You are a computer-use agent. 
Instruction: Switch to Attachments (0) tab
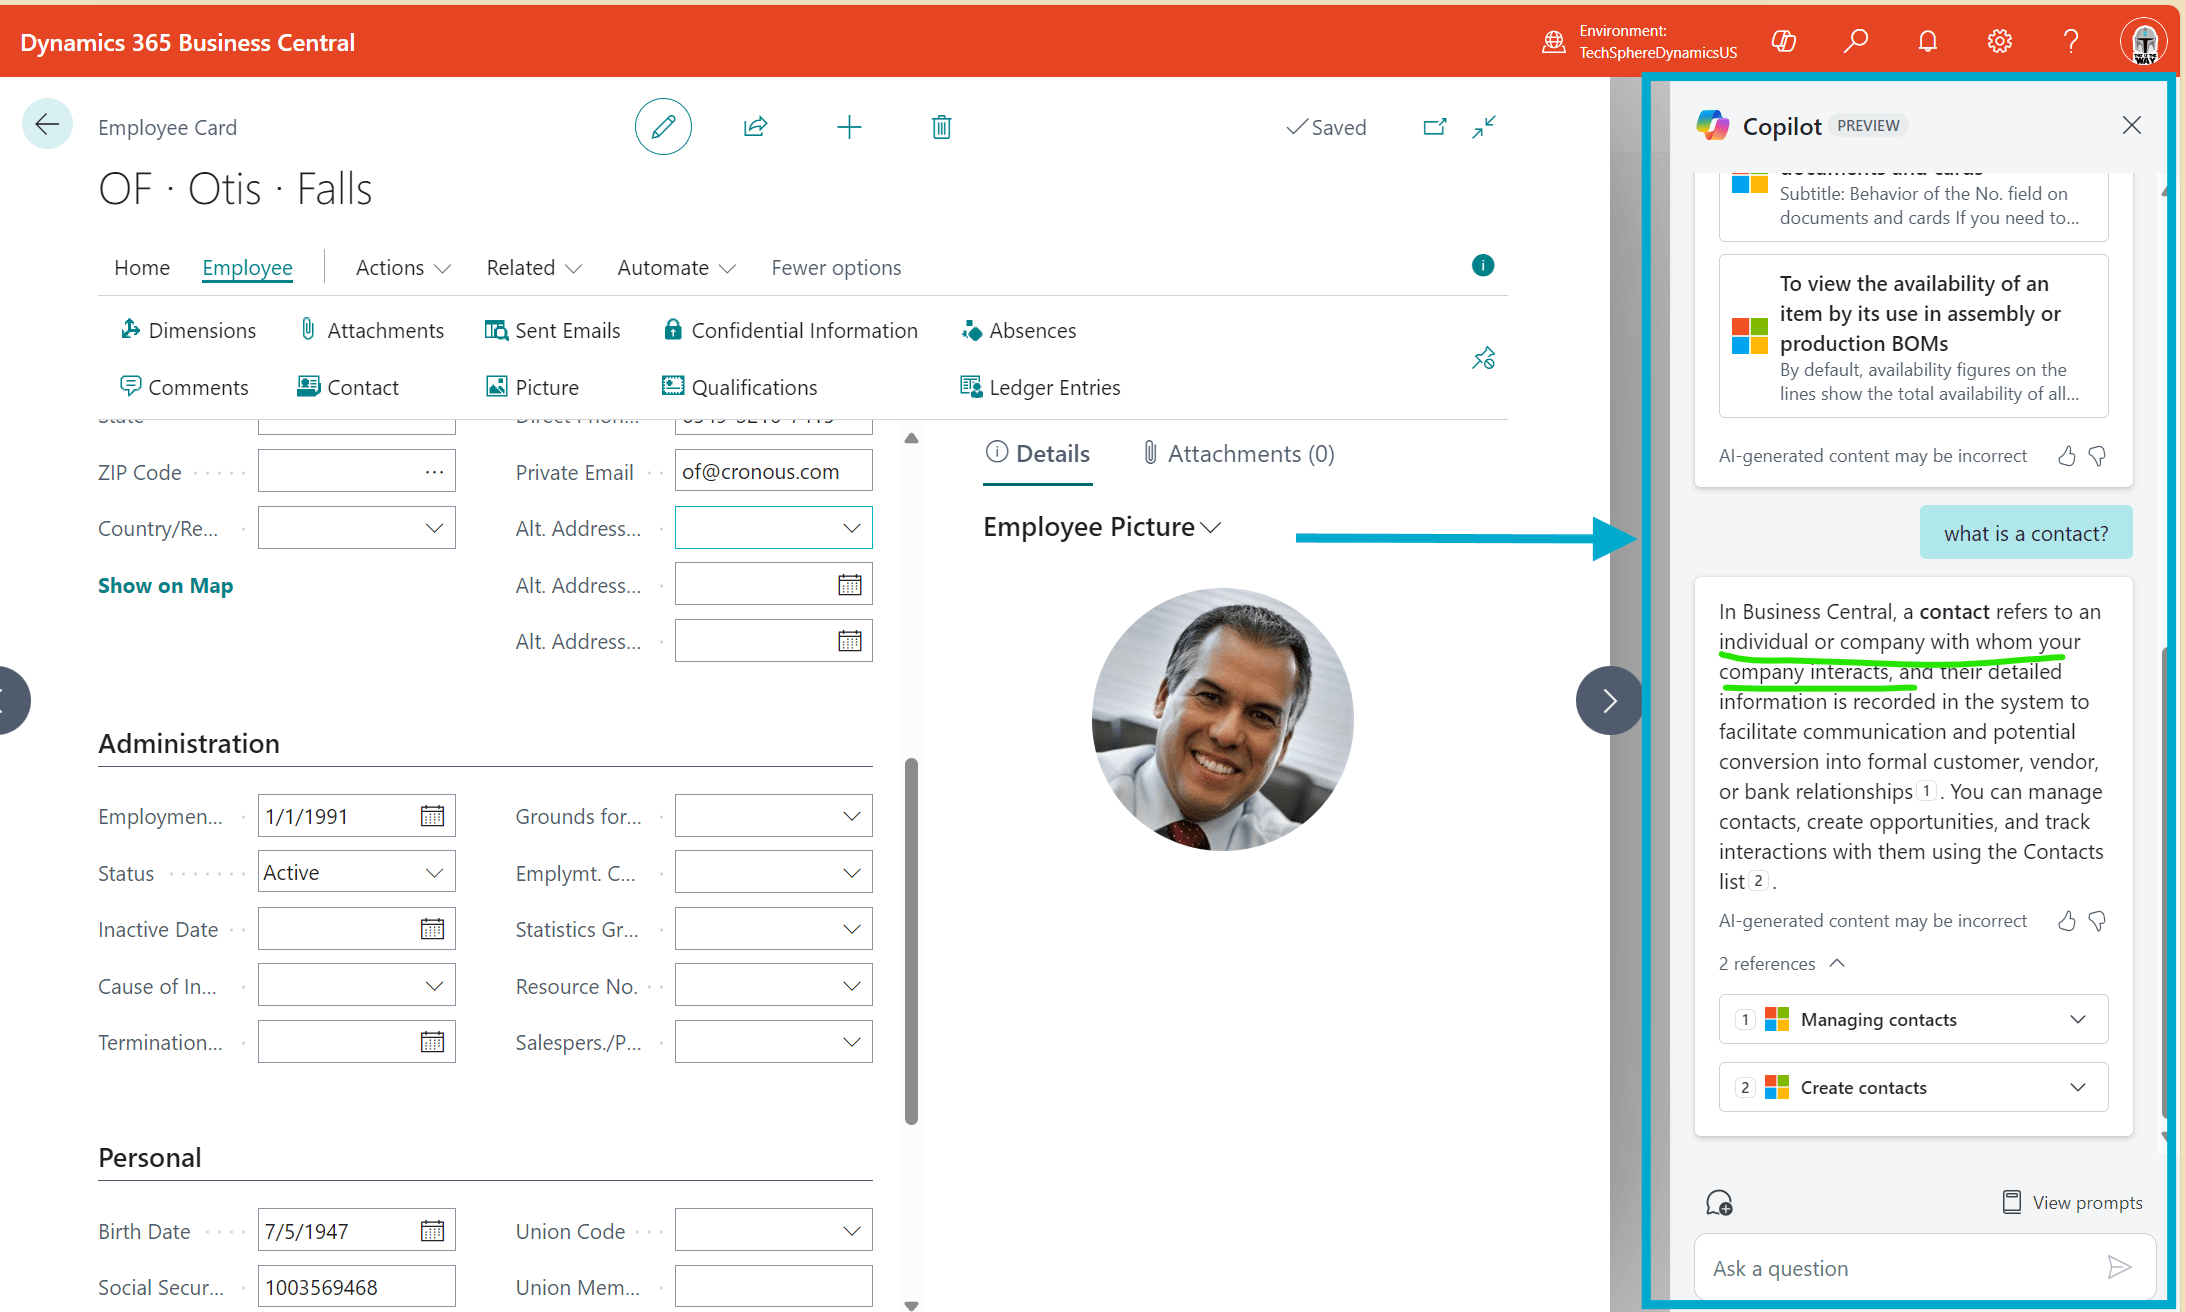pyautogui.click(x=1238, y=454)
